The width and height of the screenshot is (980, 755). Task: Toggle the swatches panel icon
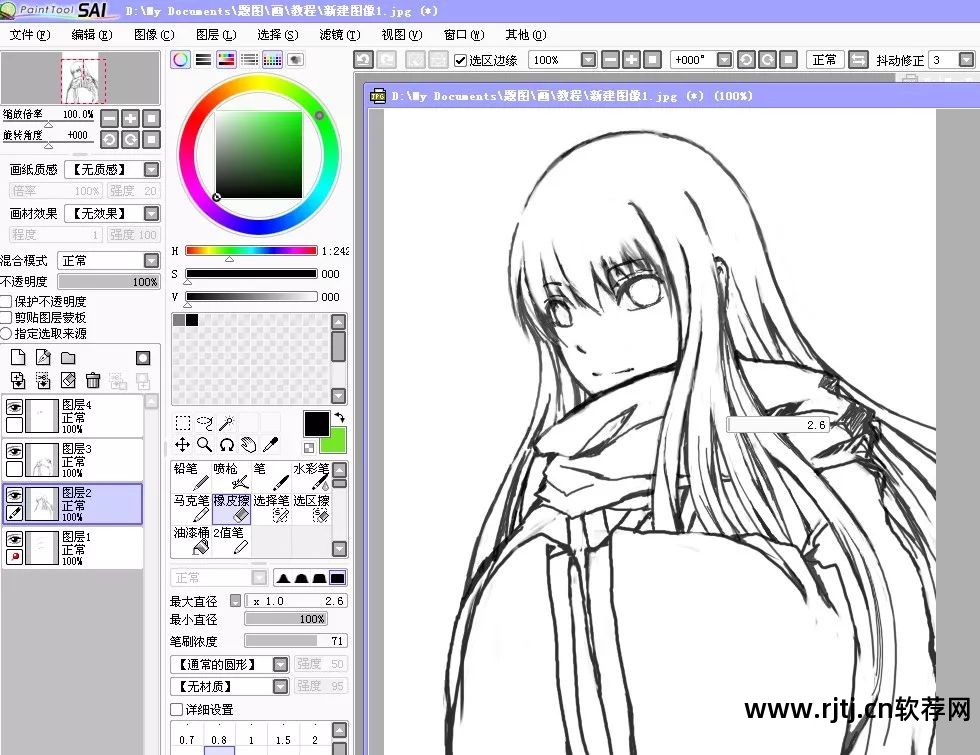point(272,59)
